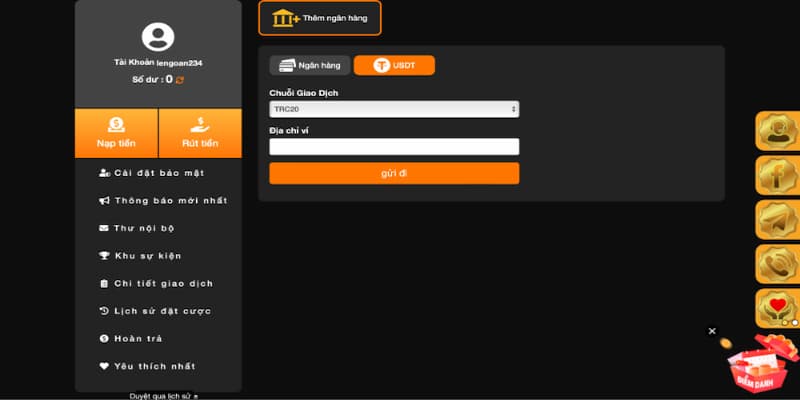The height and width of the screenshot is (400, 800).
Task: Open the Rút tiền withdrawal section
Action: click(x=200, y=133)
